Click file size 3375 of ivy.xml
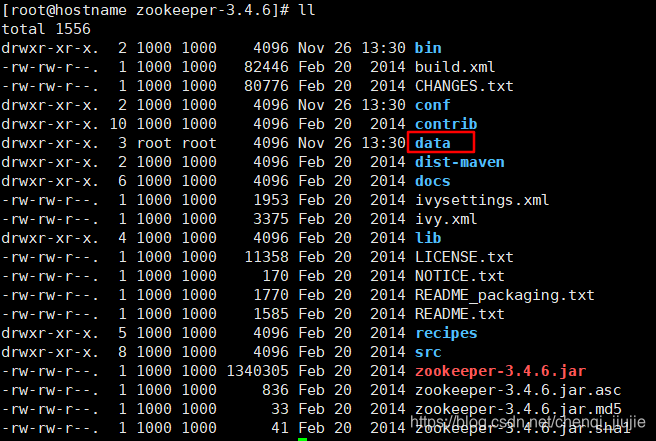This screenshot has width=656, height=441. [x=271, y=219]
